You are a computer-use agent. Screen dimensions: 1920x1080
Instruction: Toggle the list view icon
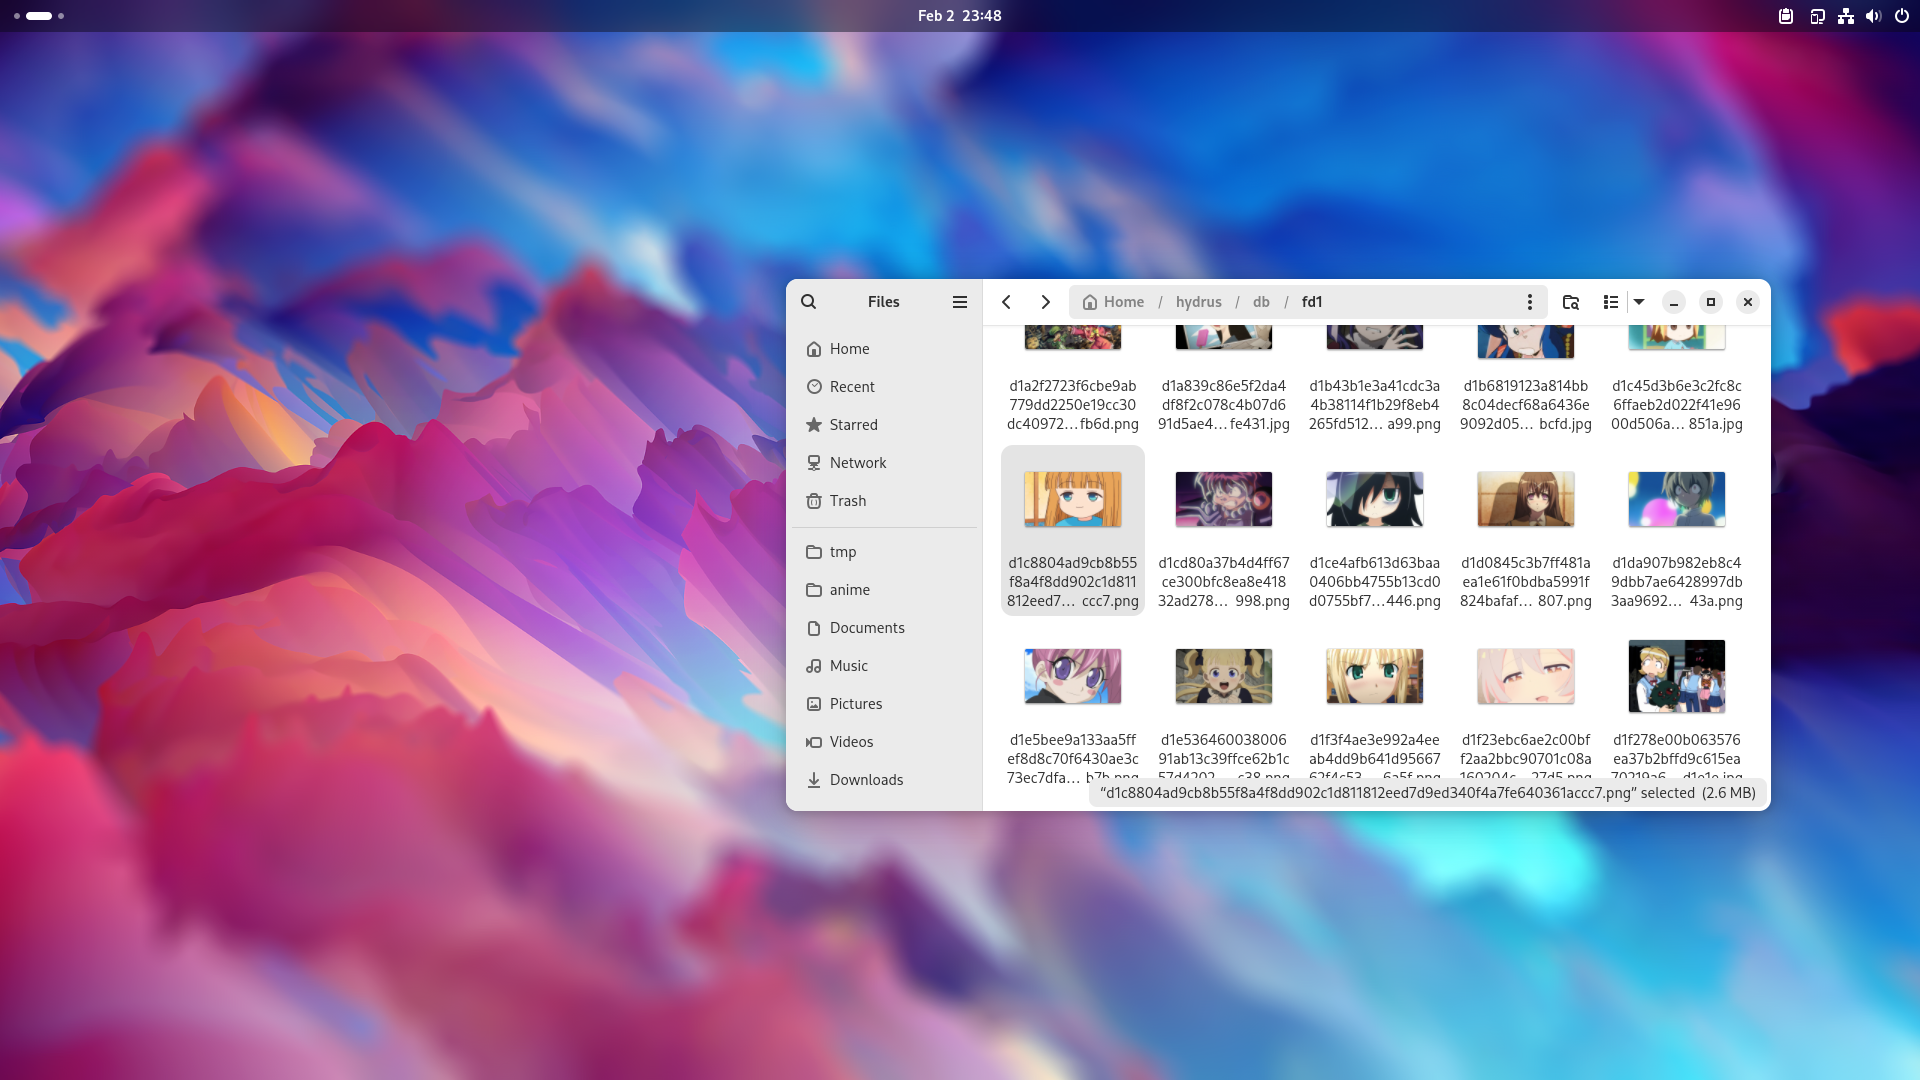(1610, 302)
